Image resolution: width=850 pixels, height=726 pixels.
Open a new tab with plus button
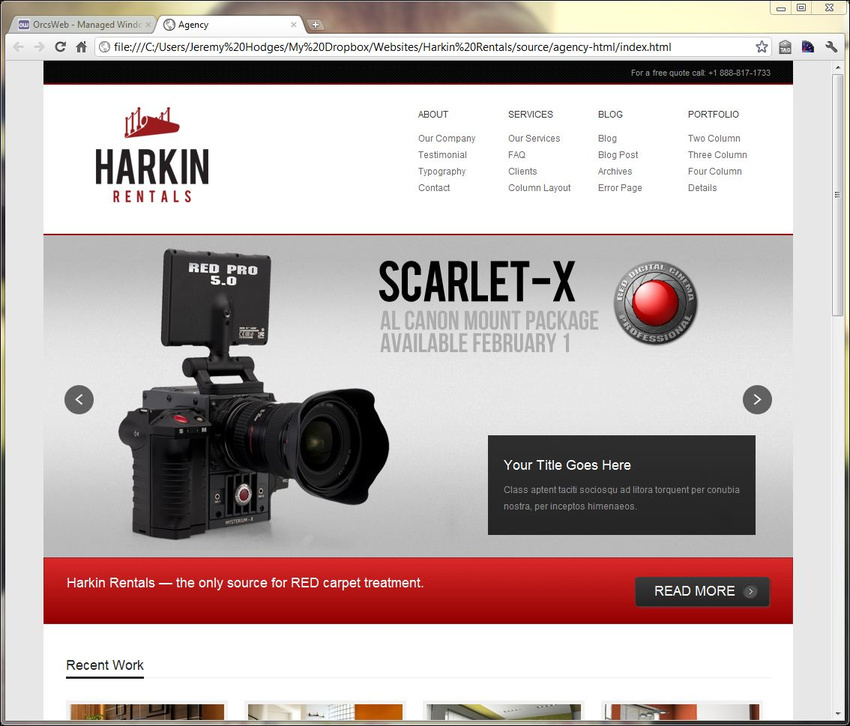[x=315, y=24]
